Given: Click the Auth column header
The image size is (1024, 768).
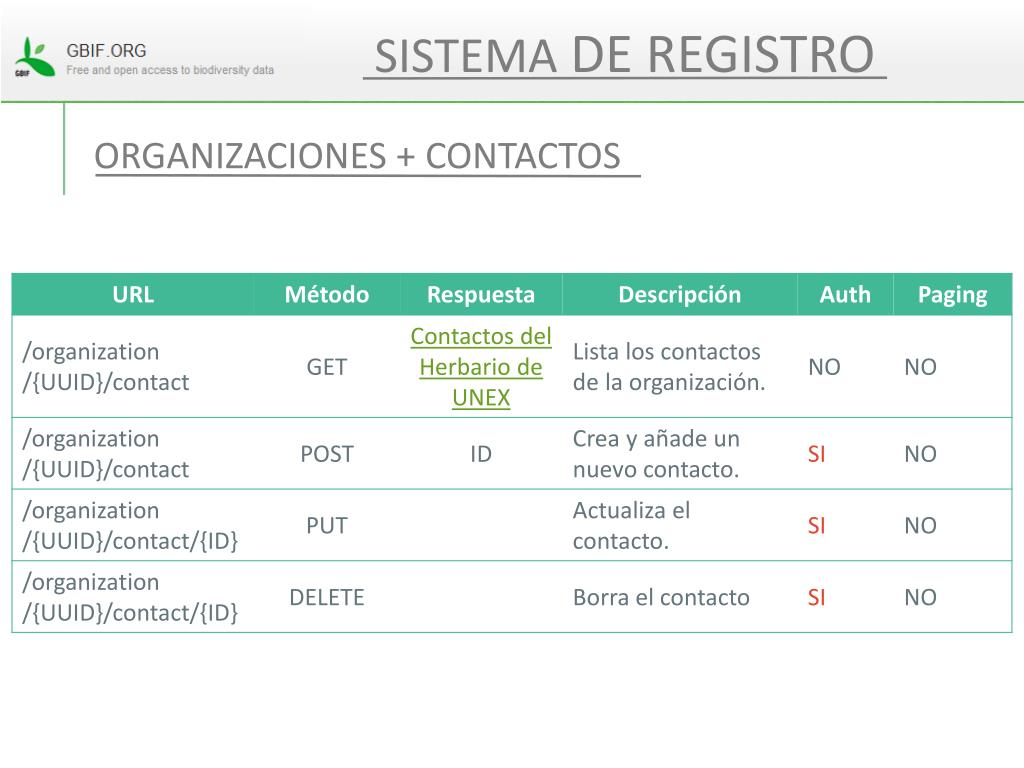Looking at the screenshot, I should coord(845,295).
